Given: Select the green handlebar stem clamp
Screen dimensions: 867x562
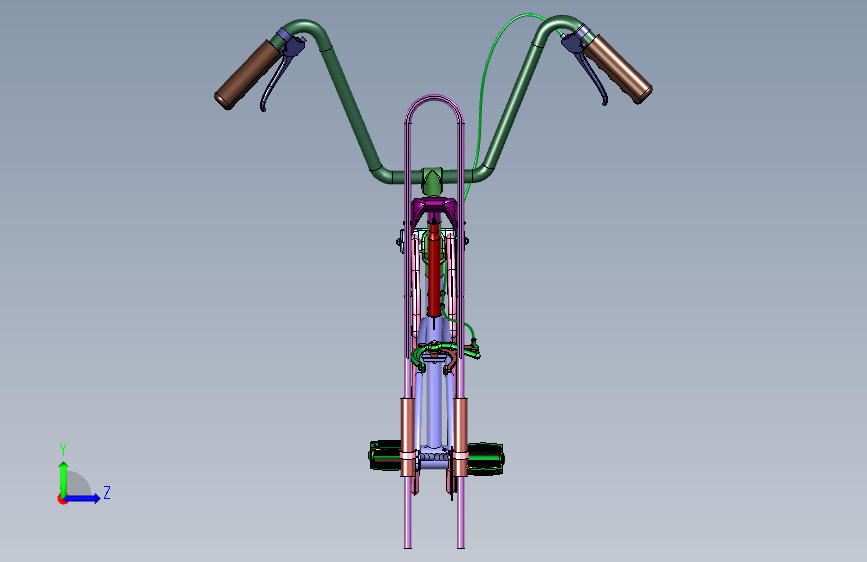Looking at the screenshot, I should click(x=432, y=181).
